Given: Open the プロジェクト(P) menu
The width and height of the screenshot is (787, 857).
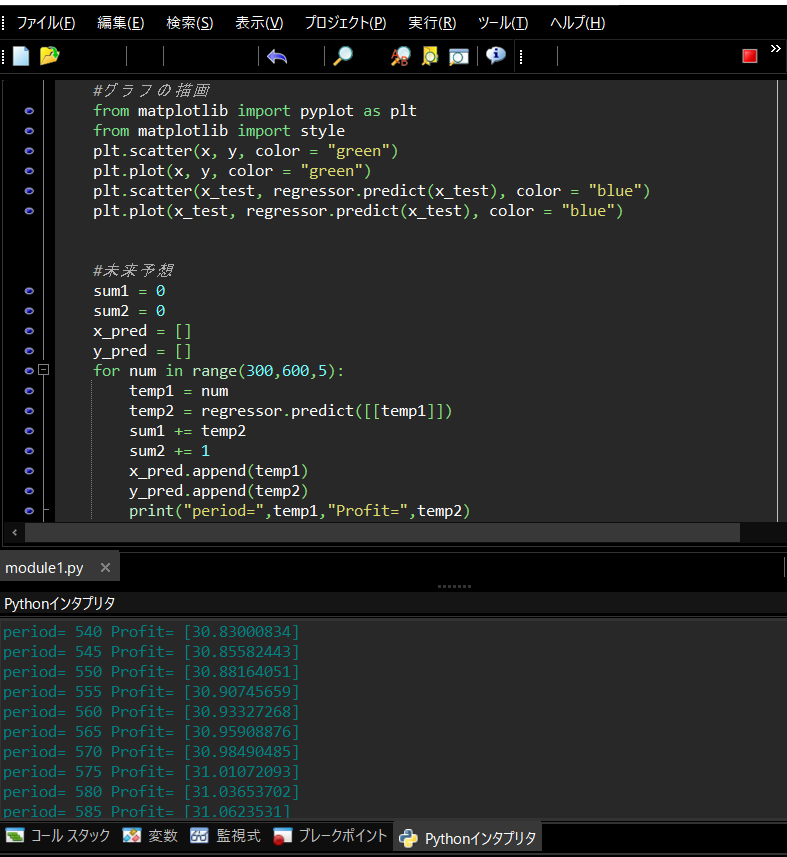Looking at the screenshot, I should 345,23.
